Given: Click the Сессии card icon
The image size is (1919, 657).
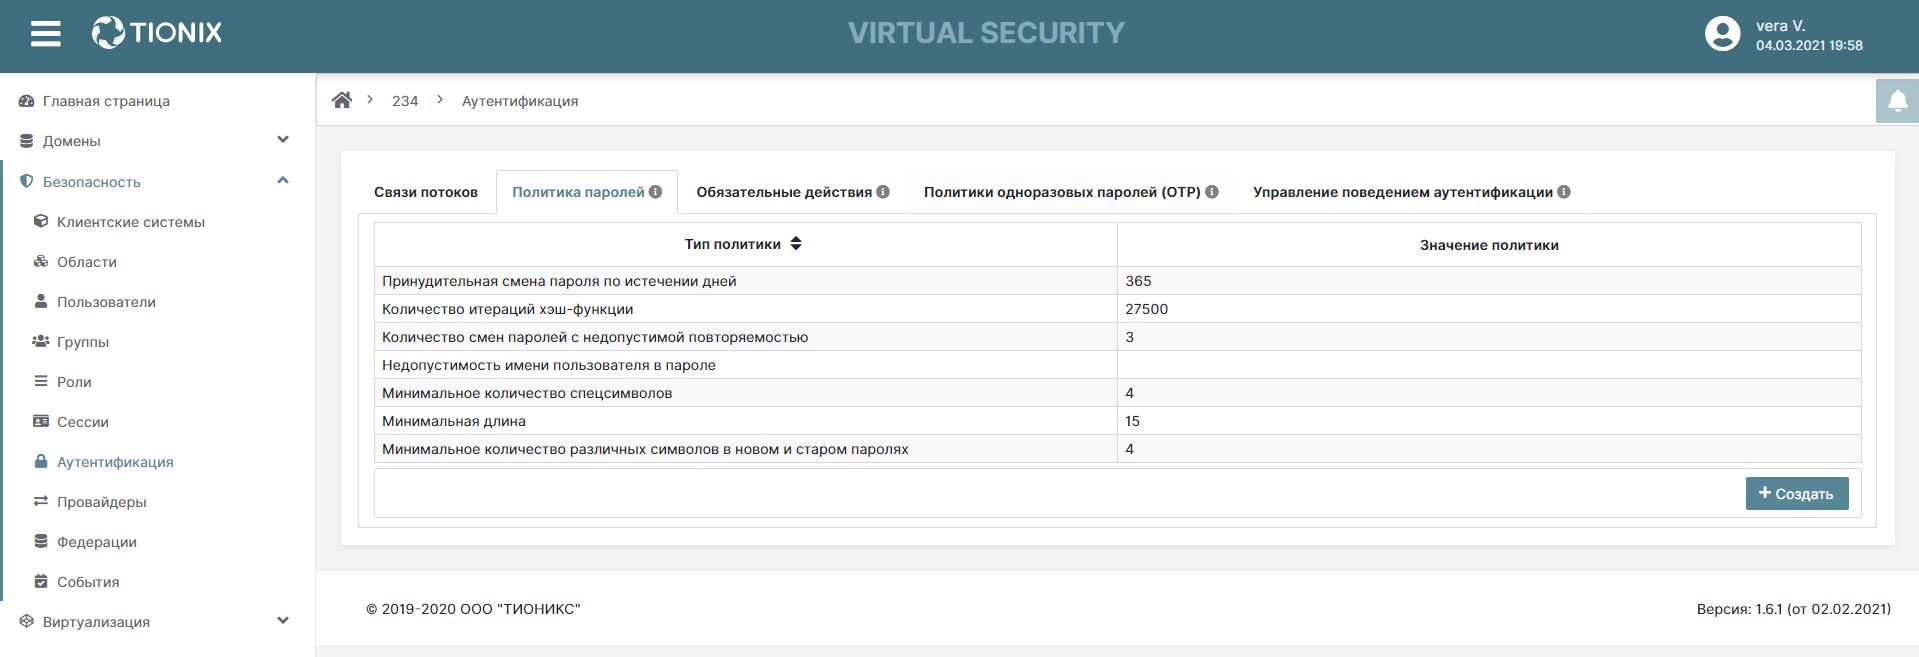Looking at the screenshot, I should pyautogui.click(x=41, y=421).
